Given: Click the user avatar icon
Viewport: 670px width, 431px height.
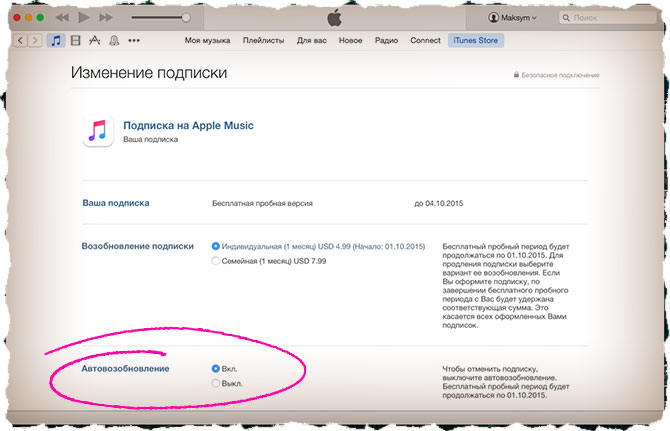Looking at the screenshot, I should coord(494,18).
